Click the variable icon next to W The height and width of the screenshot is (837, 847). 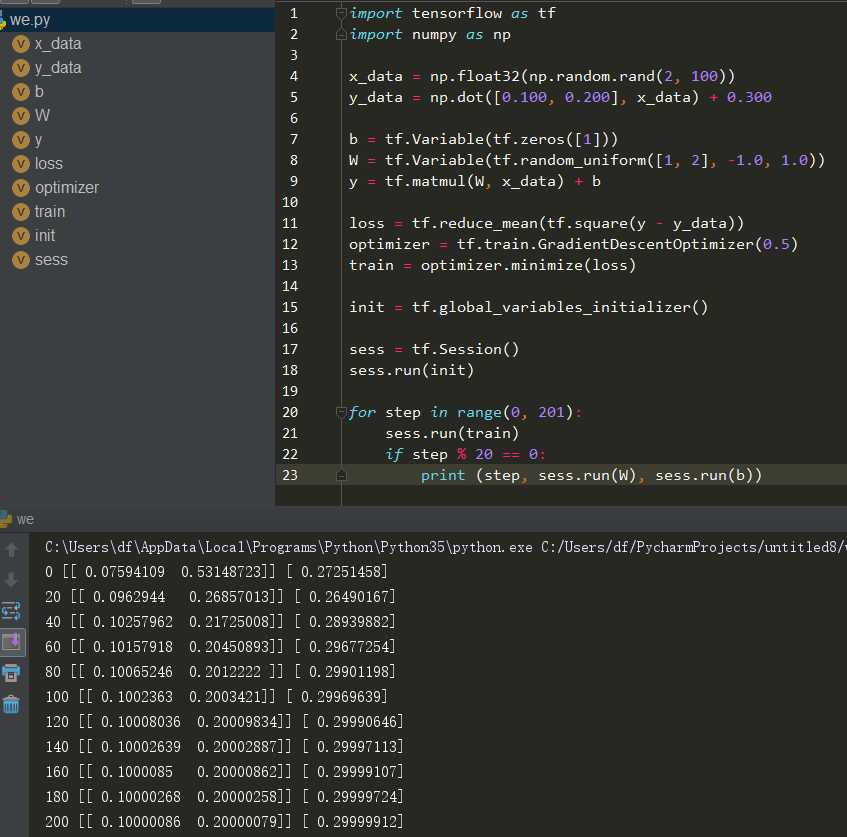[x=21, y=116]
